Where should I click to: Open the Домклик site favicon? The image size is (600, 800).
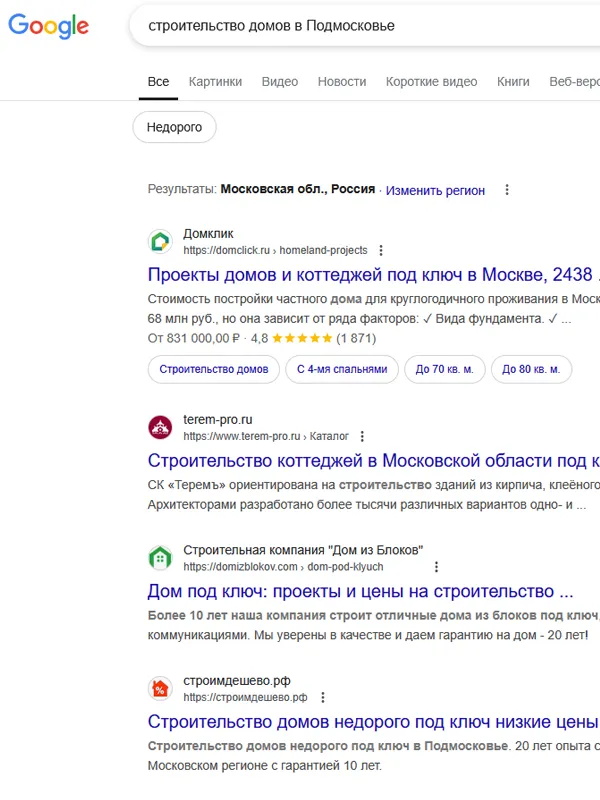click(160, 241)
